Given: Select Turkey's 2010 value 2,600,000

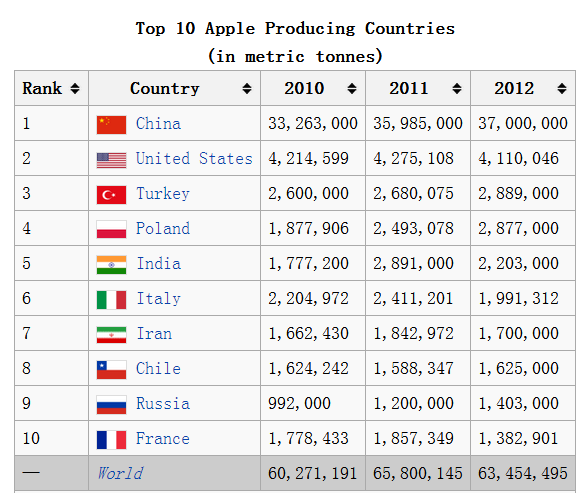Looking at the screenshot, I should [308, 194].
